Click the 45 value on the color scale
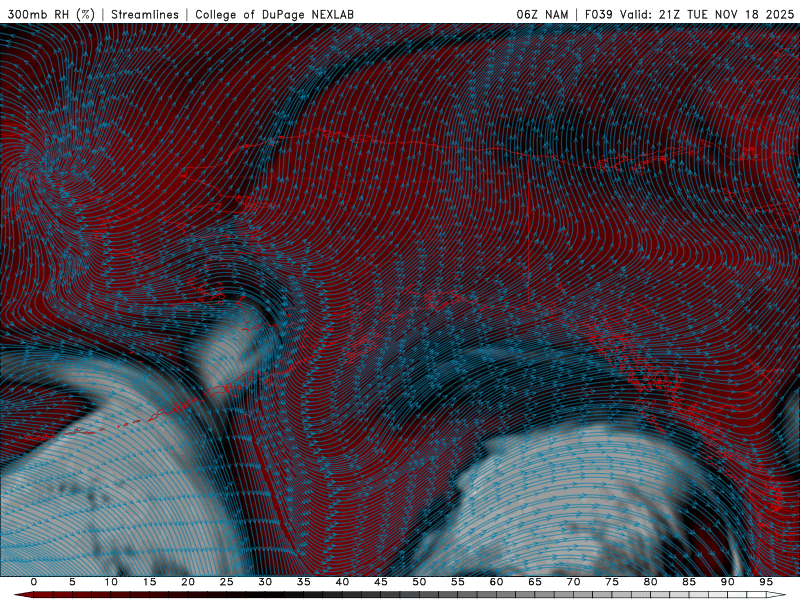This screenshot has height=600, width=800. [381, 582]
